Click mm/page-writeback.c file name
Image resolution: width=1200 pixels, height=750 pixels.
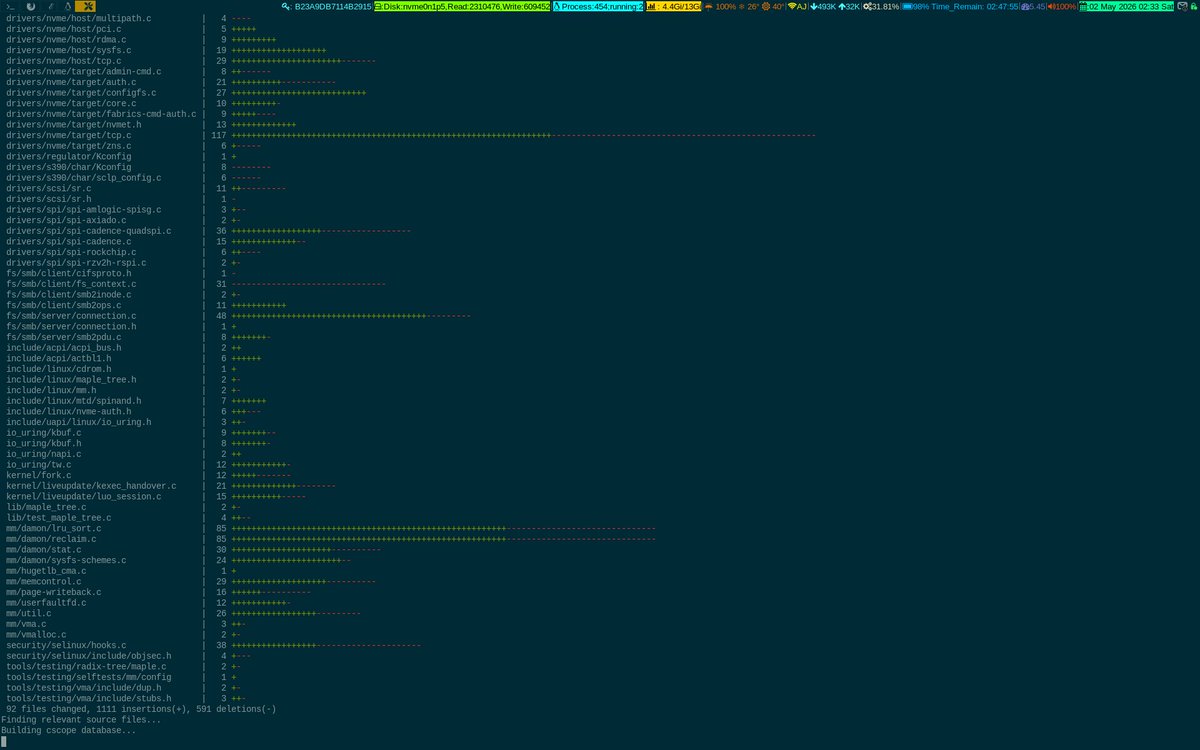click(x=54, y=592)
